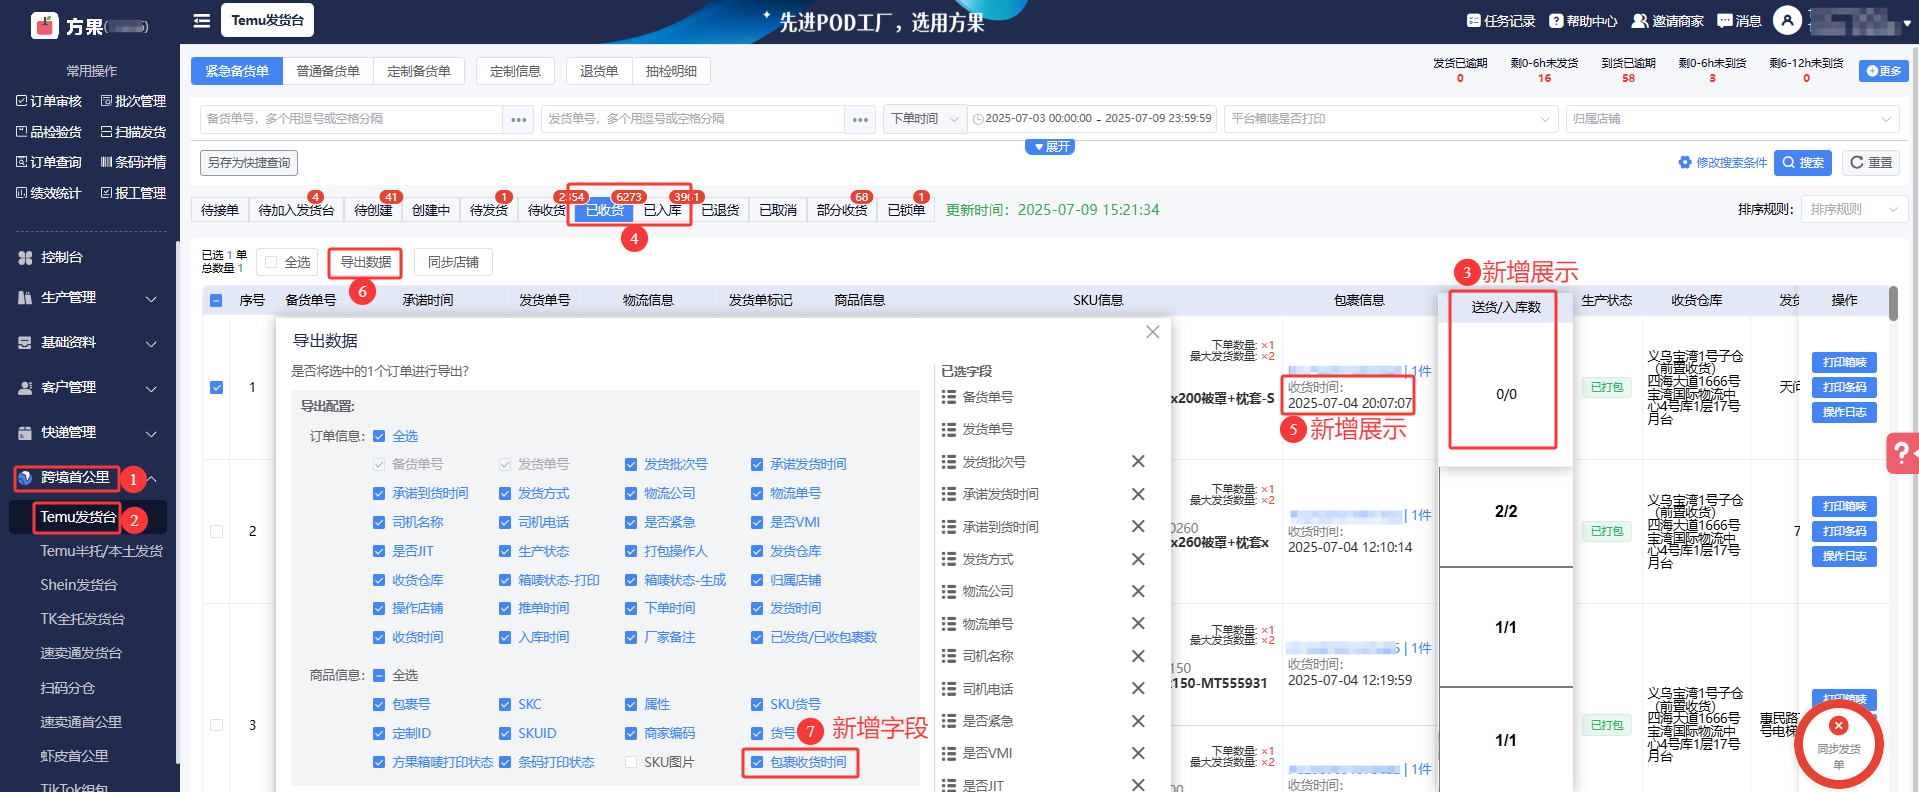Click the hamburger menu icon in header
This screenshot has width=1919, height=792.
pos(202,20)
